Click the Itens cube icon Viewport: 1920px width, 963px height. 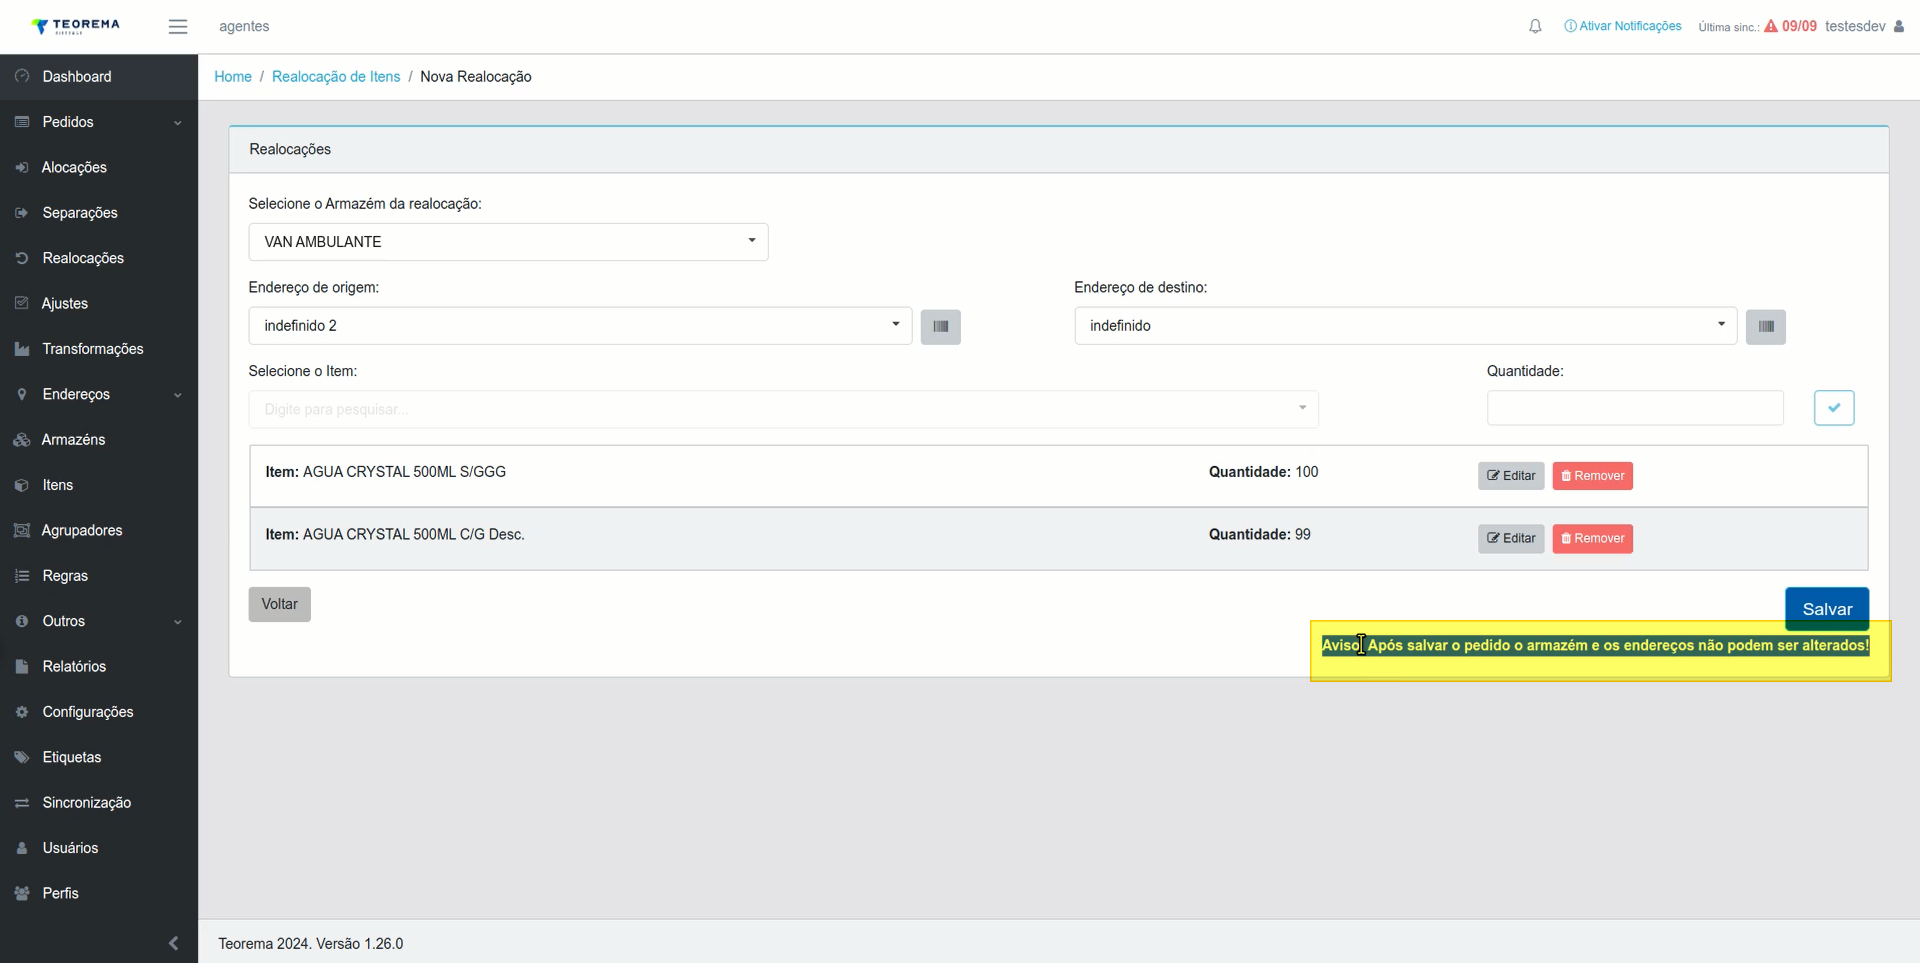[x=22, y=485]
